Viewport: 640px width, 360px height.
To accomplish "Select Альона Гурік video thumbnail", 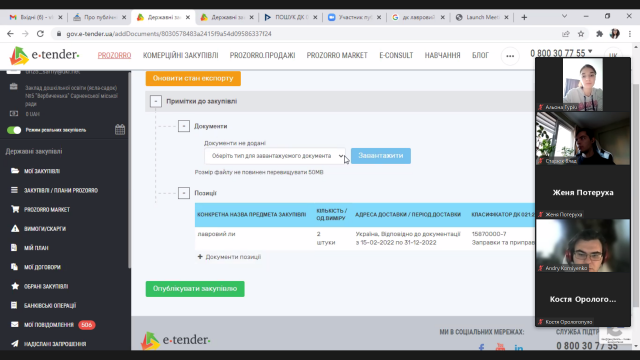I will click(x=583, y=84).
